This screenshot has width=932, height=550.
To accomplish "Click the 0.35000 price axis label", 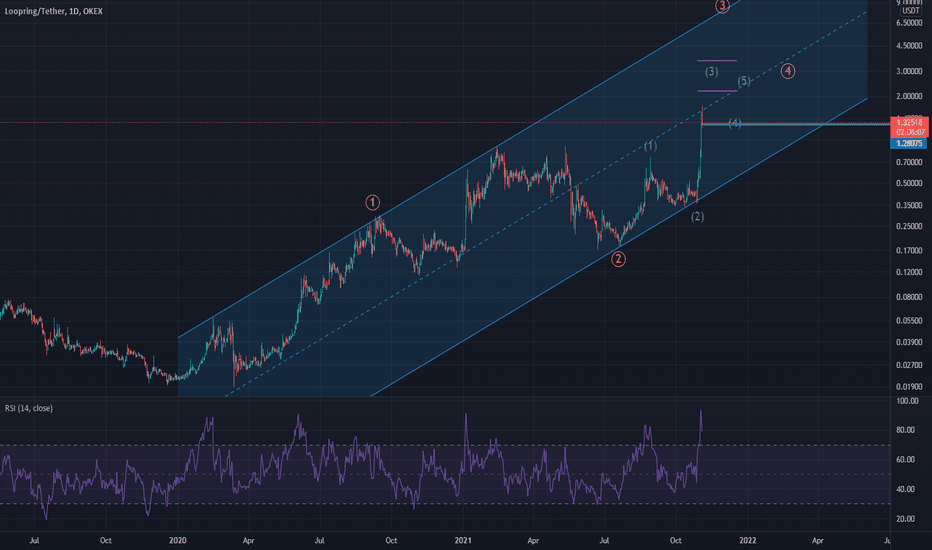I will (x=909, y=206).
